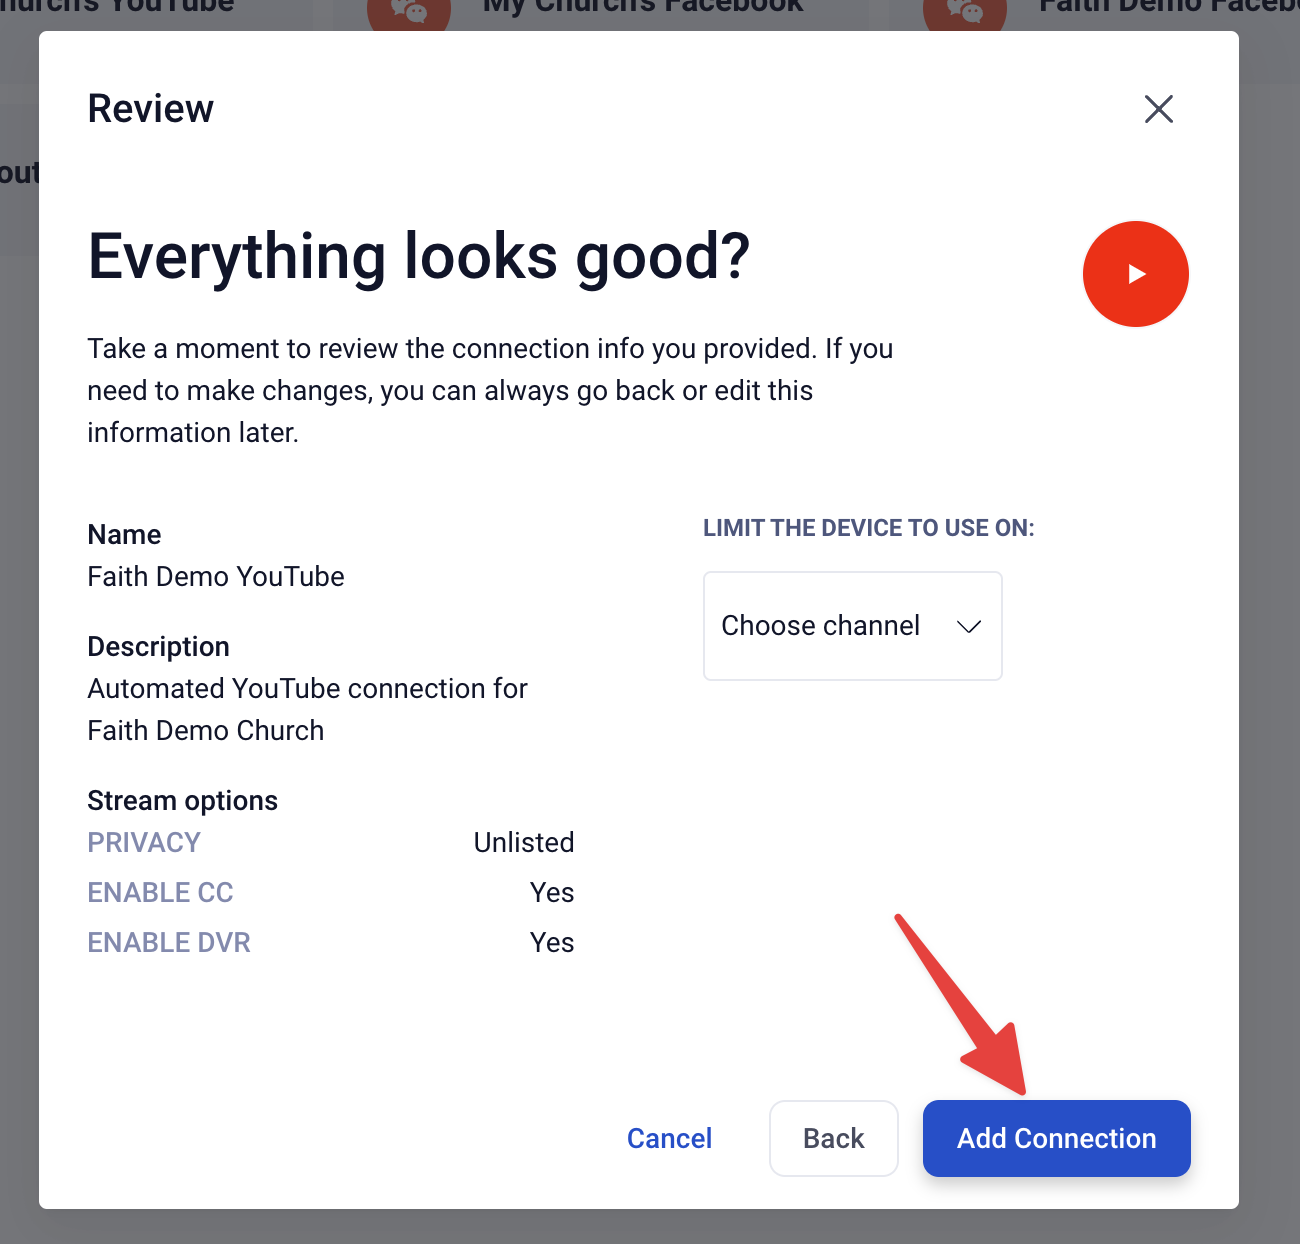Click the PRIVACY label
Viewport: 1300px width, 1244px height.
point(144,842)
